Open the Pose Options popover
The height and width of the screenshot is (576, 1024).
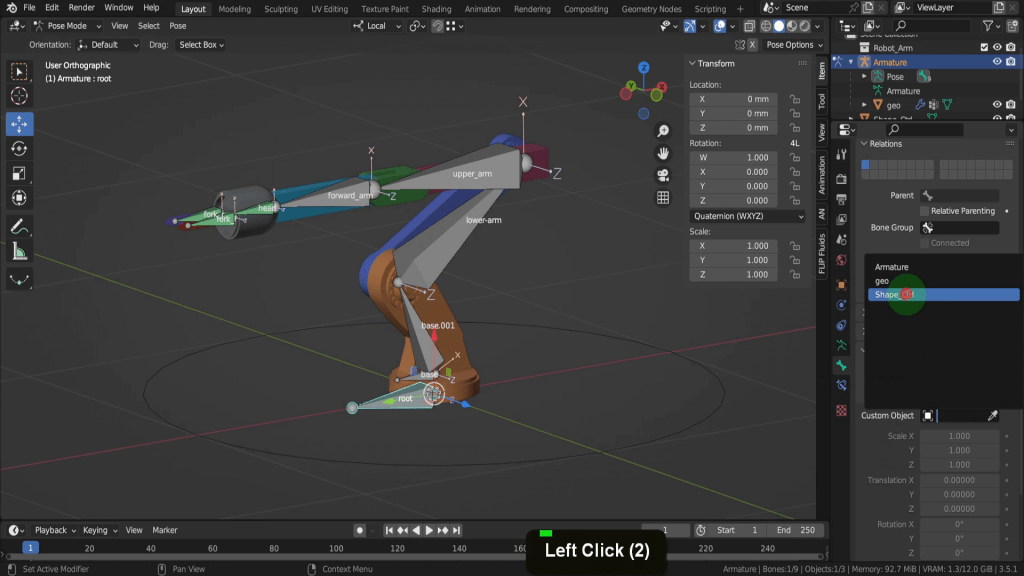(790, 45)
